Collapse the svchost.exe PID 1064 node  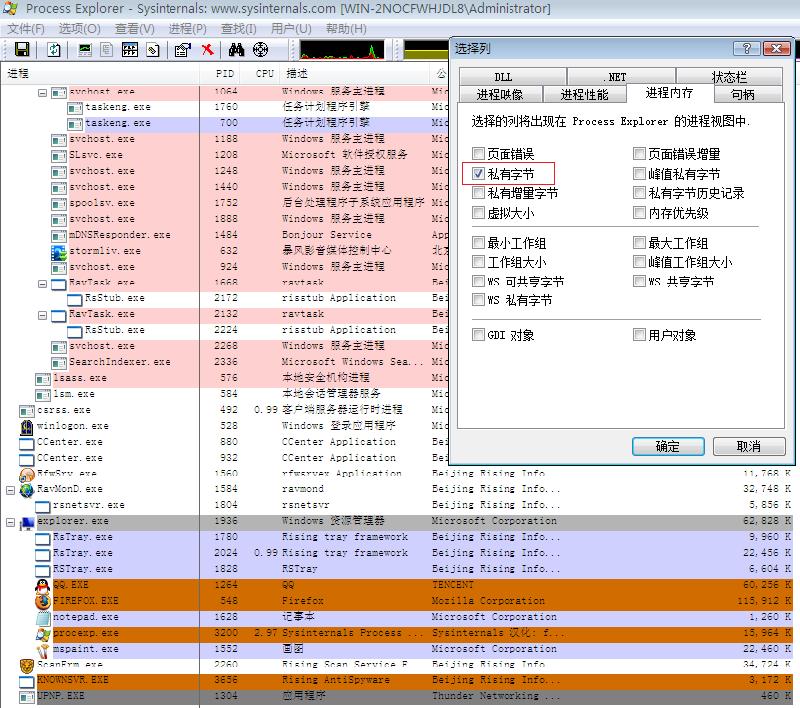(43, 93)
